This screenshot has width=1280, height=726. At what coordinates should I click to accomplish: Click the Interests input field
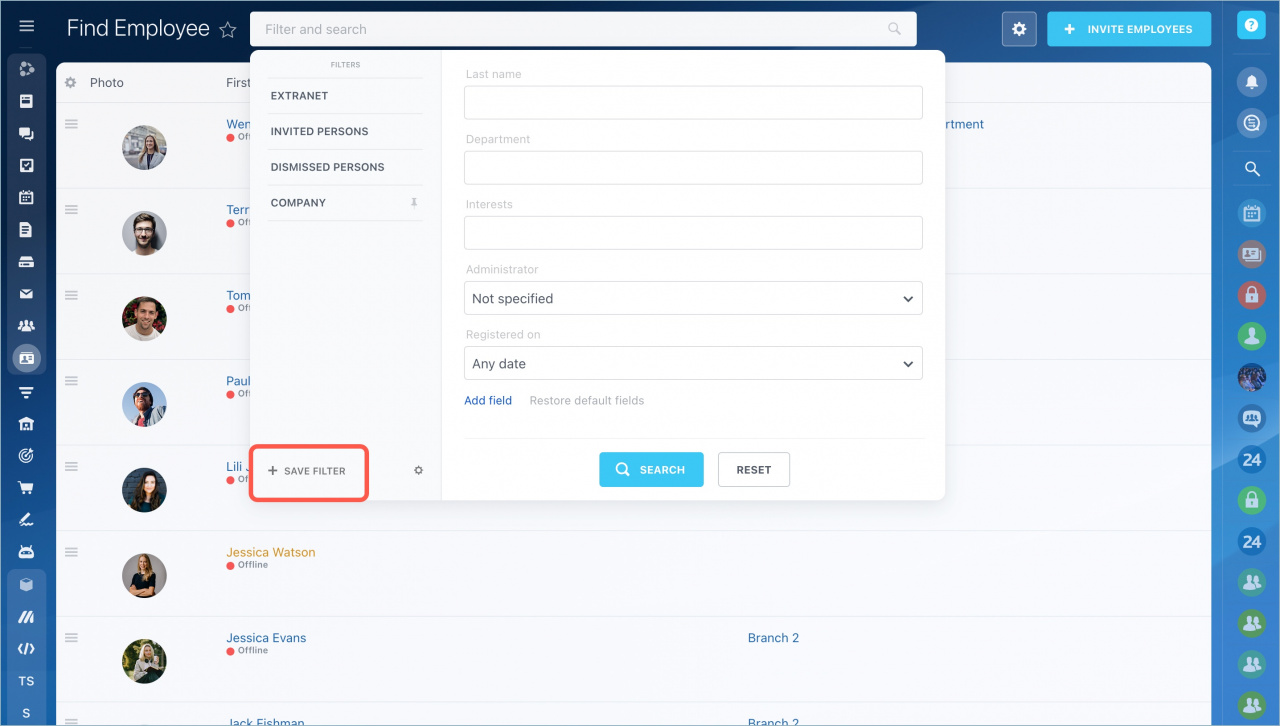pyautogui.click(x=693, y=233)
